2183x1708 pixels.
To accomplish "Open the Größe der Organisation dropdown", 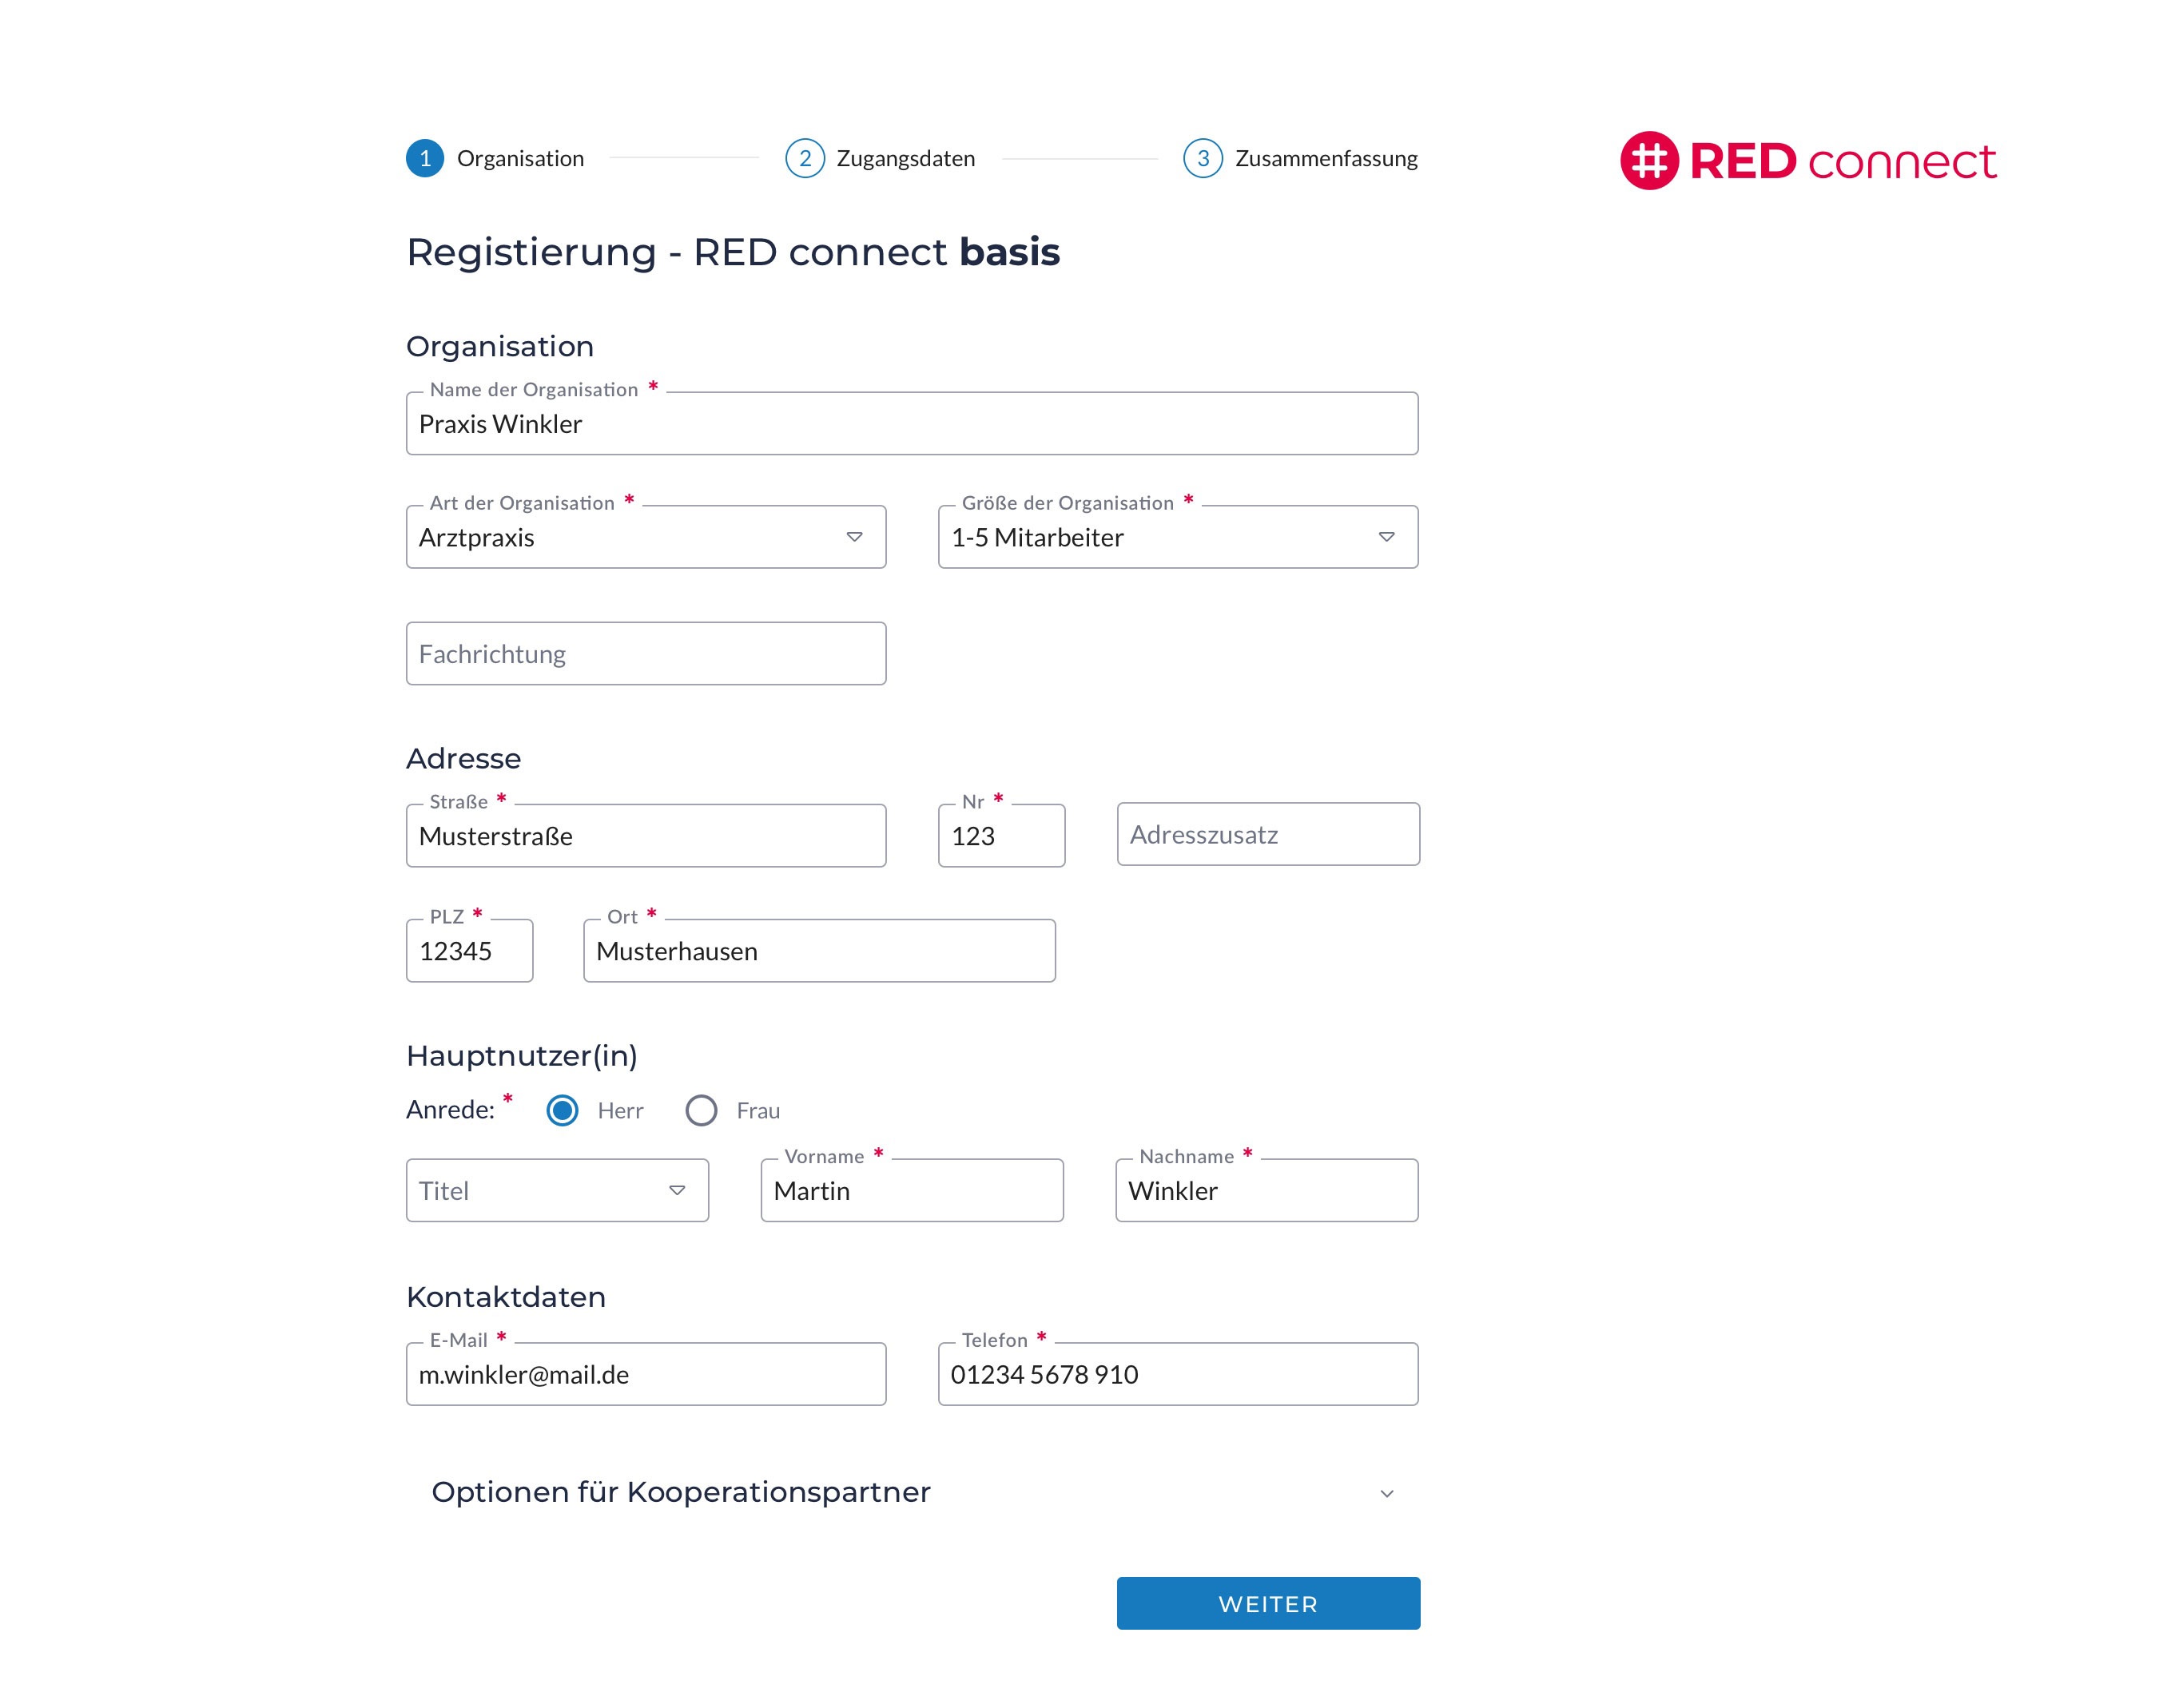I will (x=1177, y=537).
